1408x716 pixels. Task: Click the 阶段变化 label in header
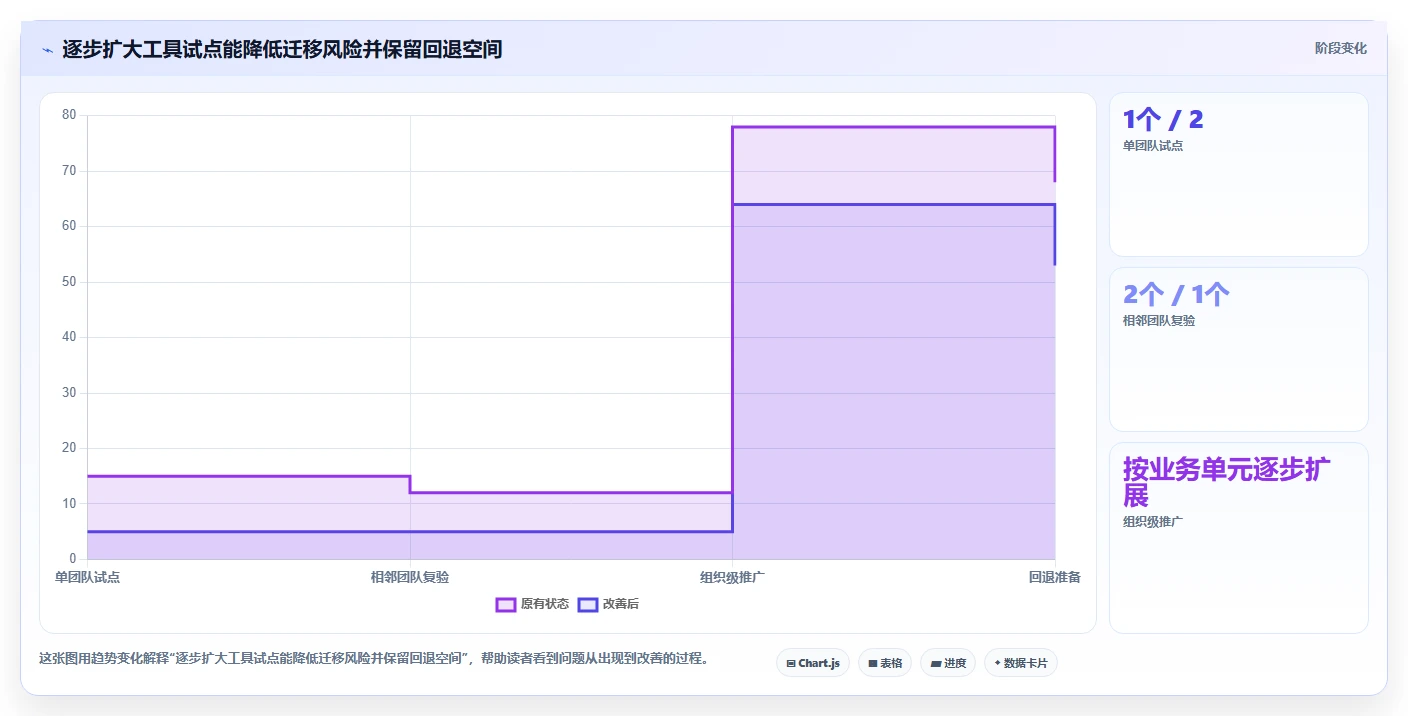pos(1340,48)
